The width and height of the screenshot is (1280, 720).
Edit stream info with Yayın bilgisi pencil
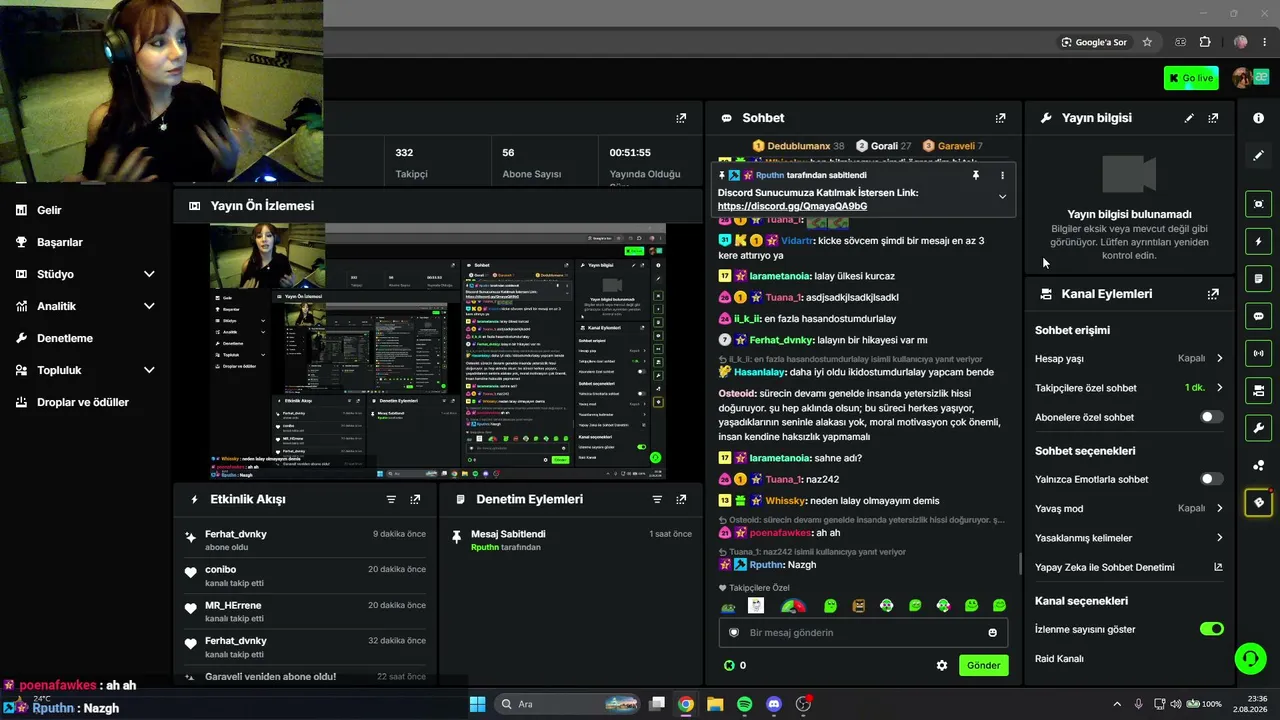pos(1189,118)
